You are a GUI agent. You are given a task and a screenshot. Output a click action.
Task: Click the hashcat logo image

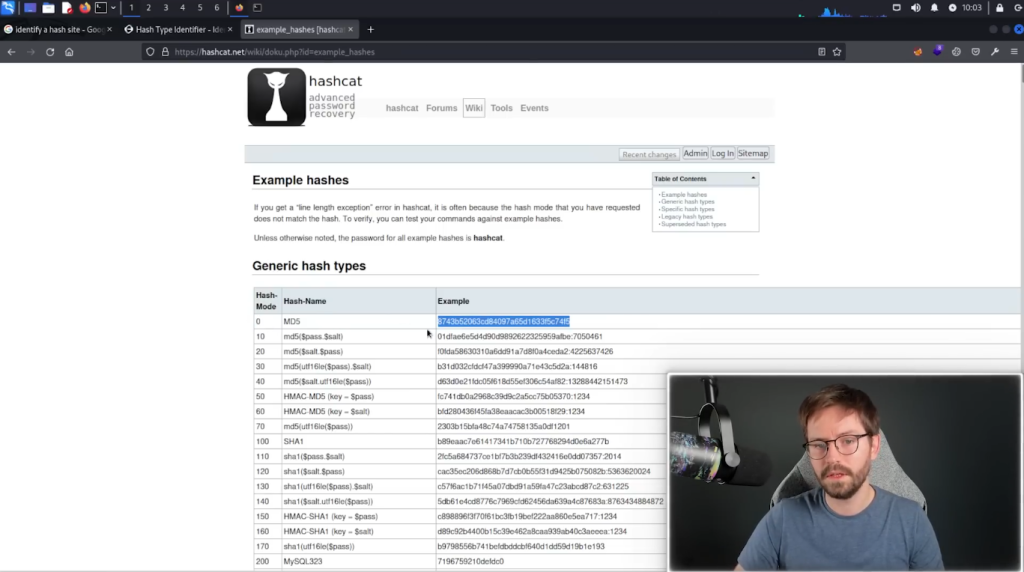(x=276, y=97)
